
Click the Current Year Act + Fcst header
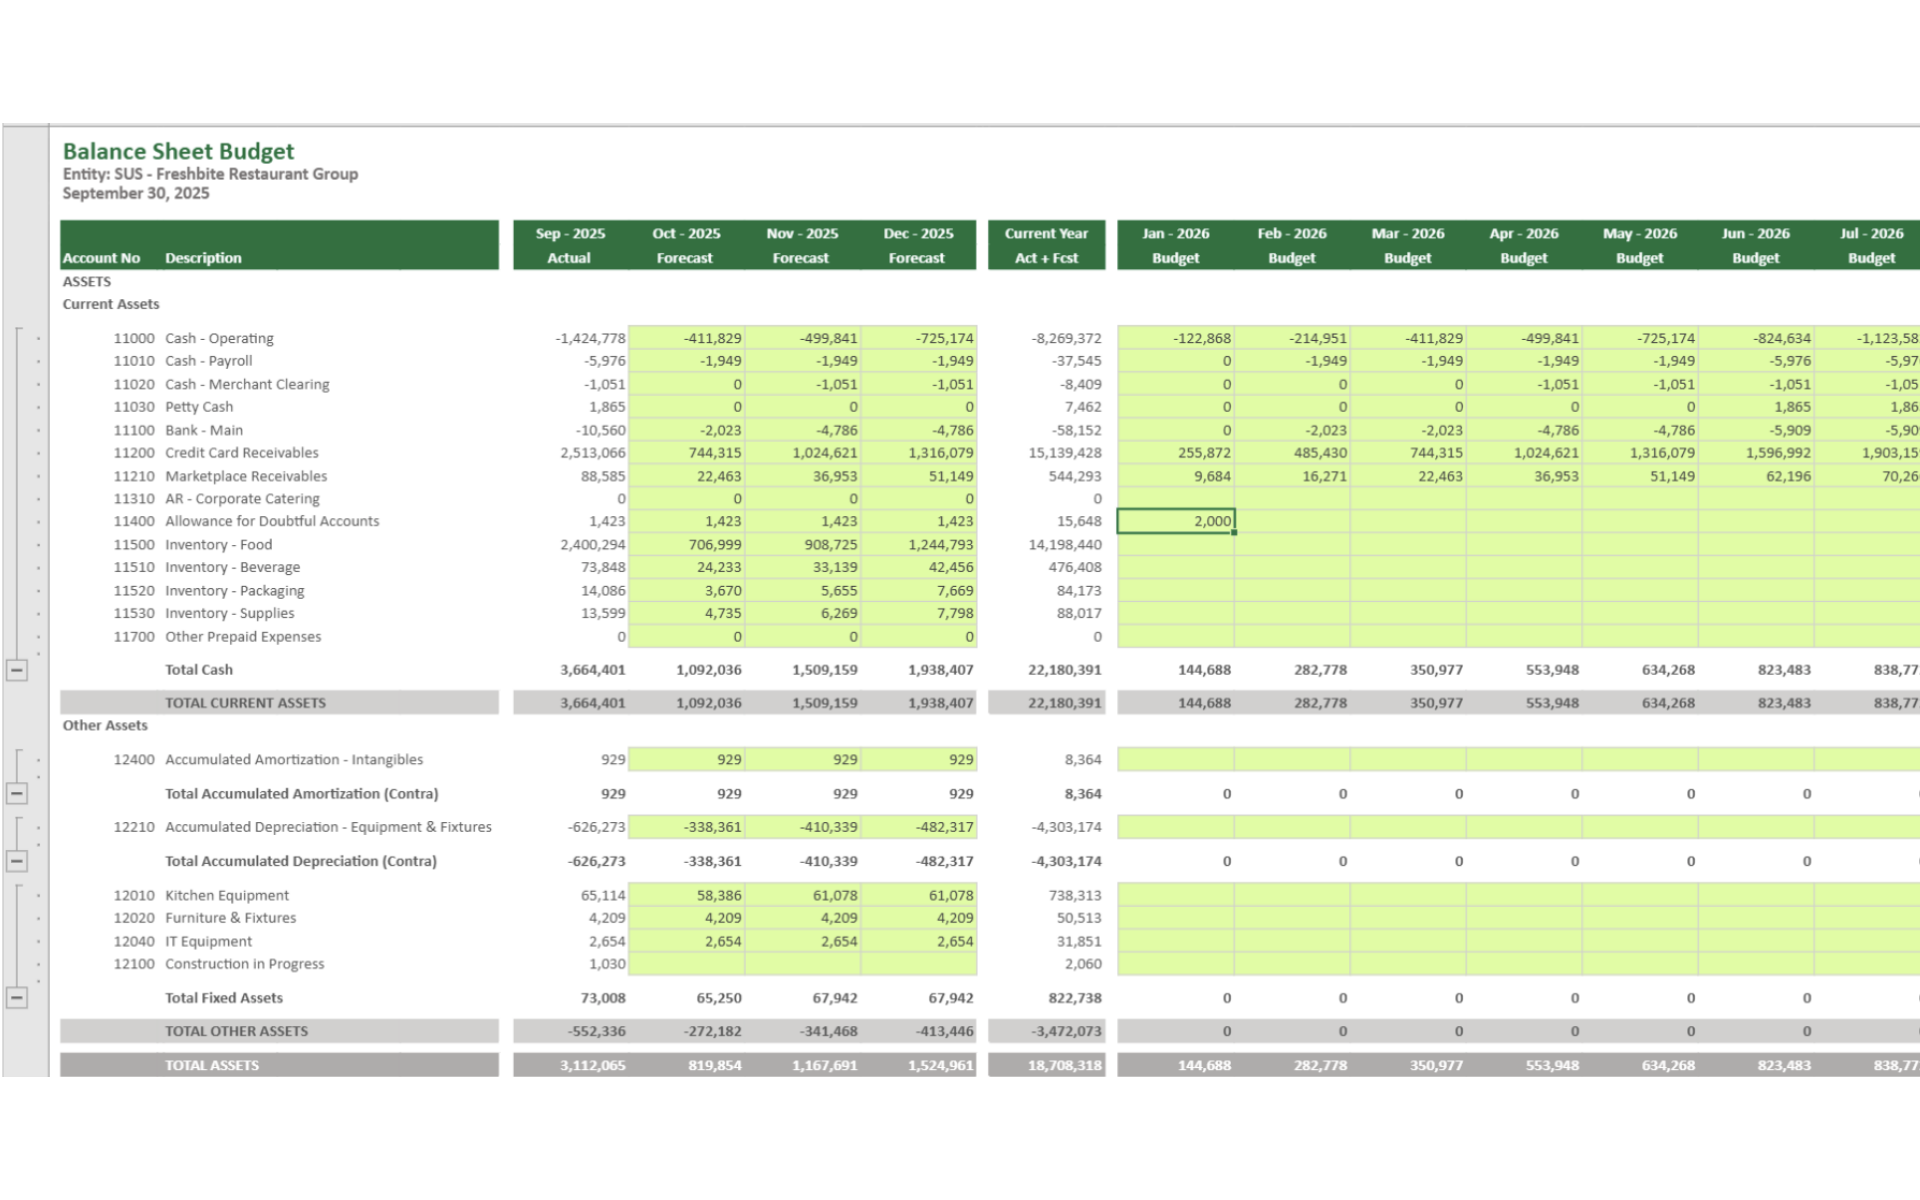tap(1046, 245)
